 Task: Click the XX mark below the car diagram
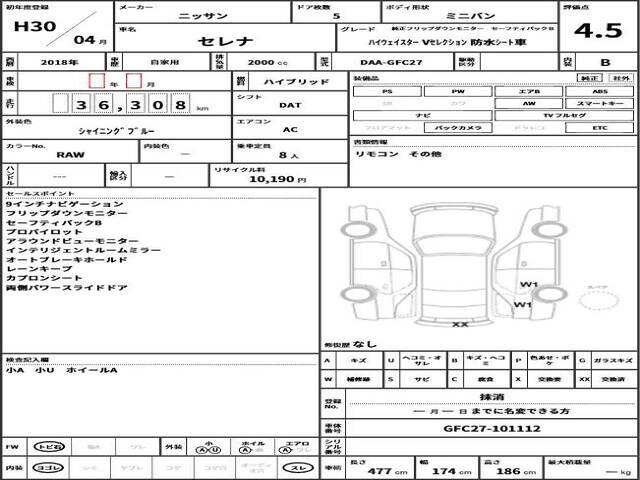(x=460, y=324)
